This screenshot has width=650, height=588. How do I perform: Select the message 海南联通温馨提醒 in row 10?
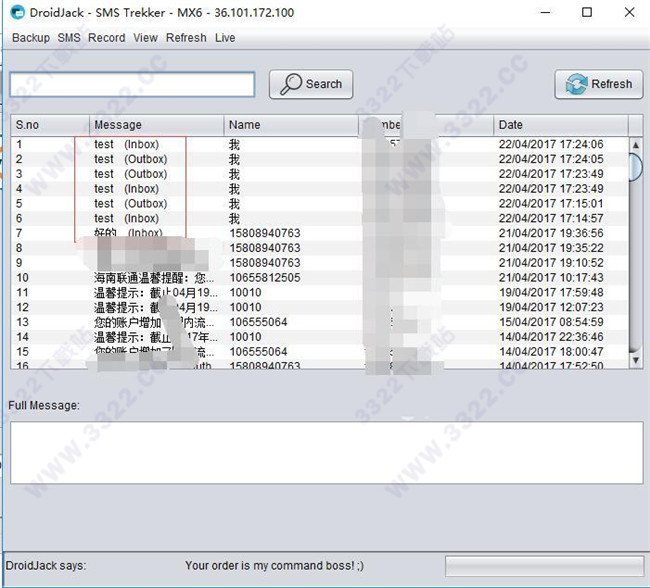[154, 278]
